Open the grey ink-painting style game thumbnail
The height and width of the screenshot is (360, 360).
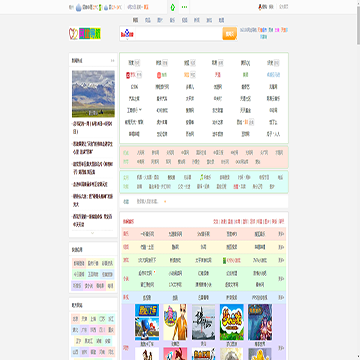click(204, 322)
